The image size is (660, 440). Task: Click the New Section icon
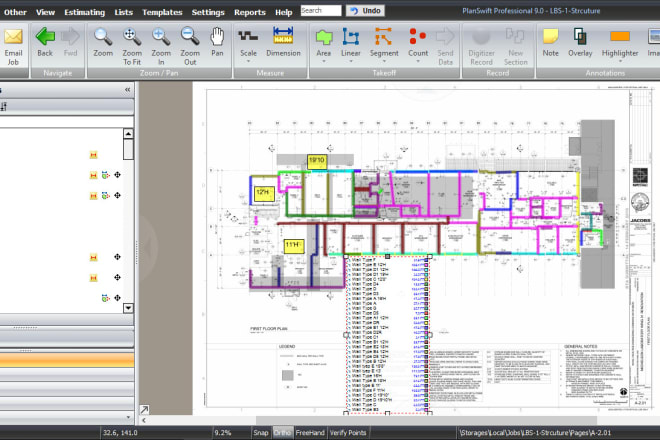tap(515, 37)
